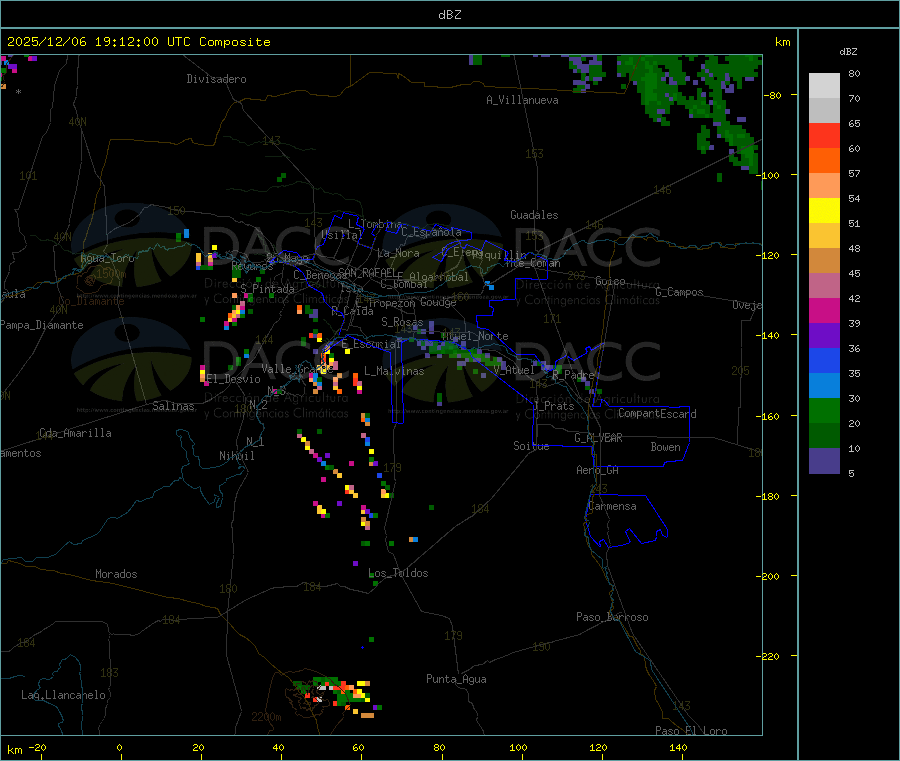Image resolution: width=900 pixels, height=761 pixels.
Task: Select the Nihuil place label
Action: pos(236,456)
